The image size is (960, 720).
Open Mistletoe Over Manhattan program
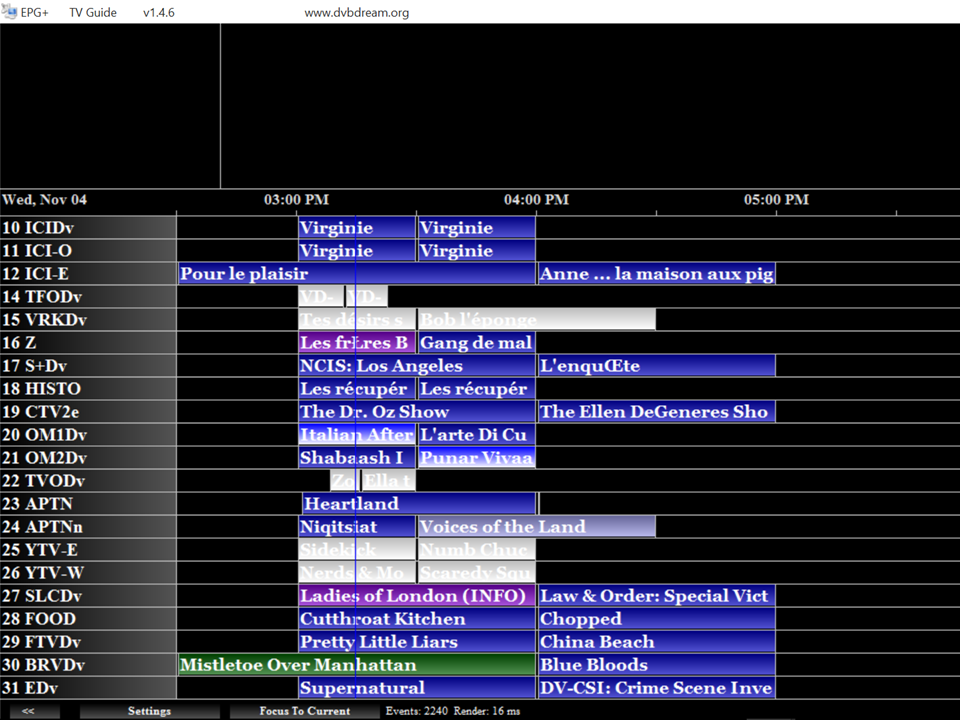coord(357,665)
